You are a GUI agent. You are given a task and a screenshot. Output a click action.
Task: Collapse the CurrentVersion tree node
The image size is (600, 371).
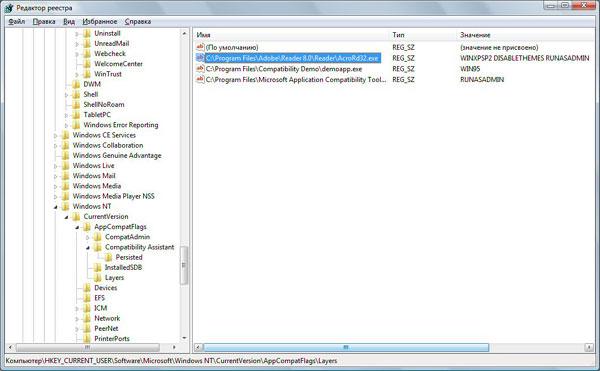point(67,217)
